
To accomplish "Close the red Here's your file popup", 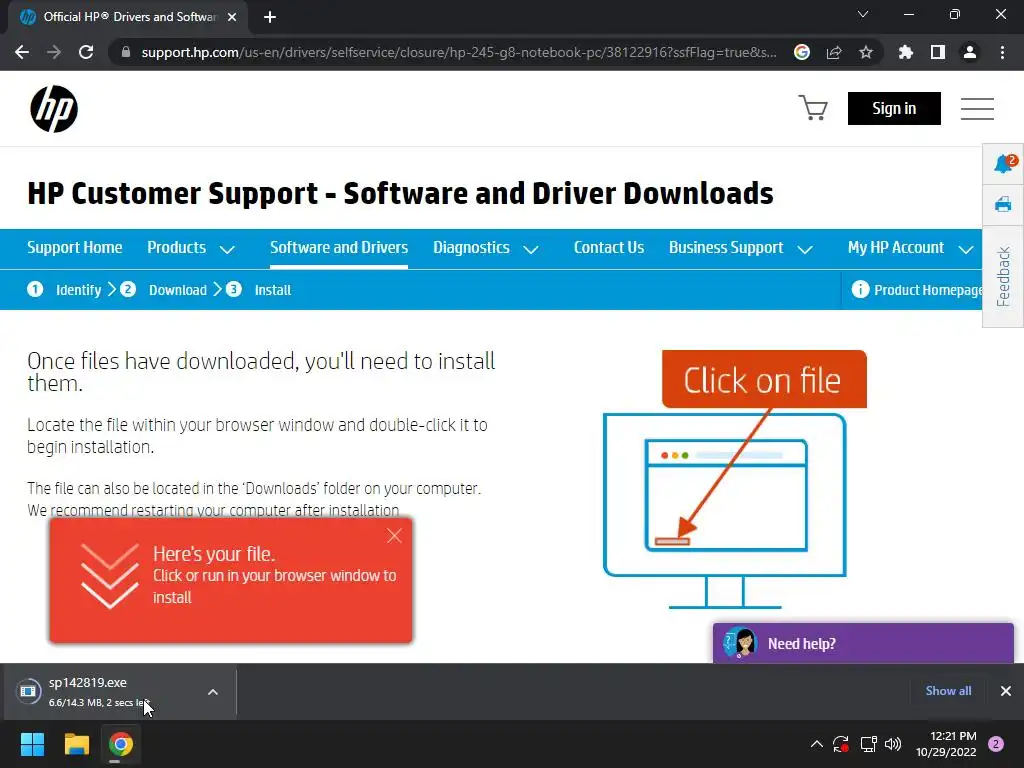I will click(x=394, y=536).
